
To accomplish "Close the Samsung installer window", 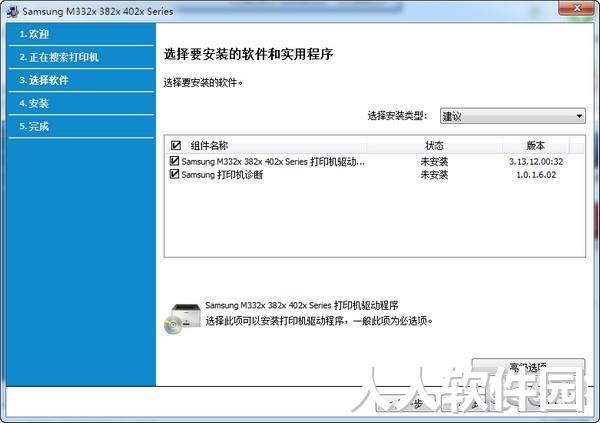I will pos(577,8).
